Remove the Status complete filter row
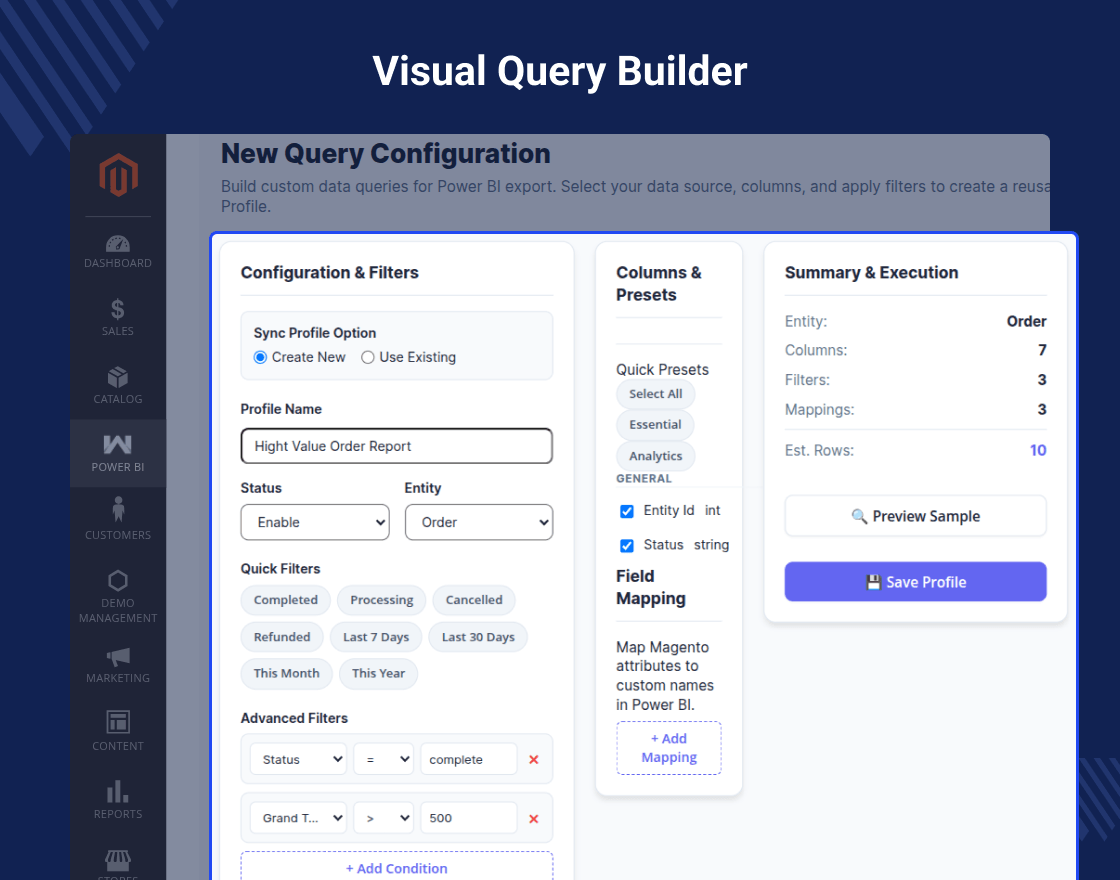The width and height of the screenshot is (1120, 880). (x=534, y=759)
